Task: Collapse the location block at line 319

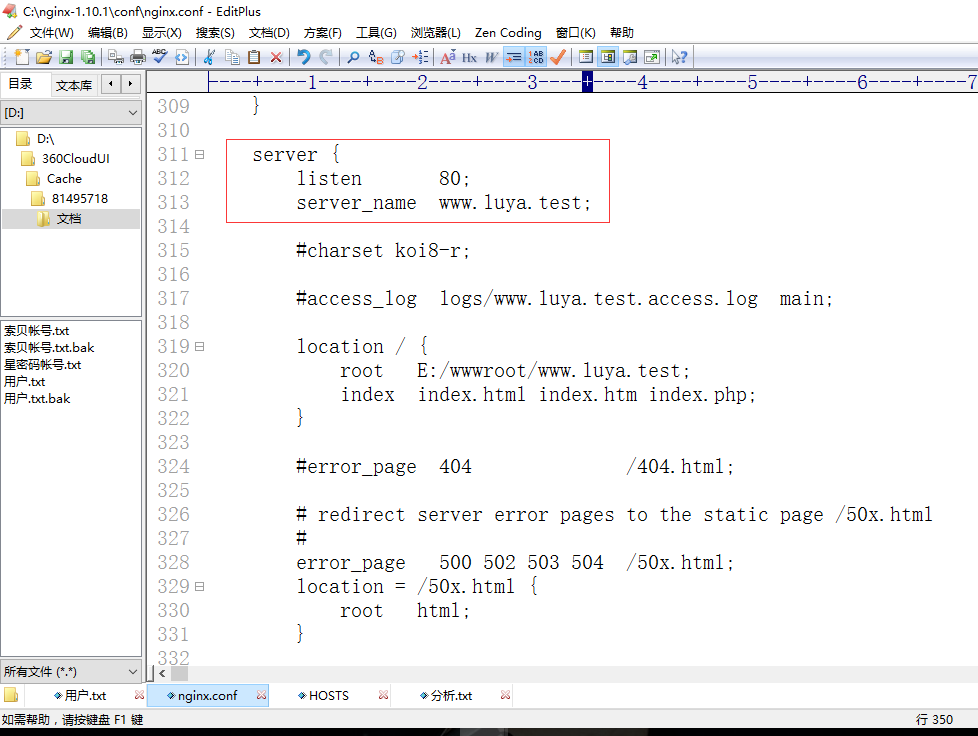Action: click(x=199, y=347)
